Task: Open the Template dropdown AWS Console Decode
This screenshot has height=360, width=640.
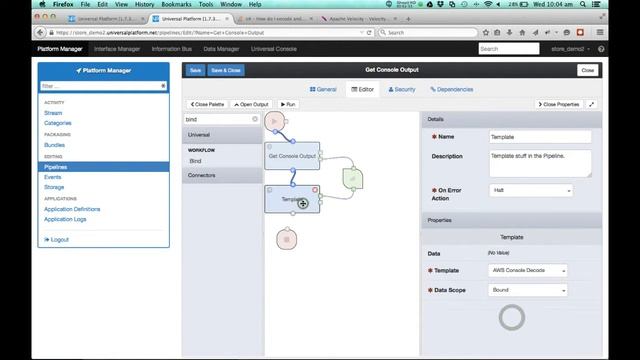Action: pos(528,270)
